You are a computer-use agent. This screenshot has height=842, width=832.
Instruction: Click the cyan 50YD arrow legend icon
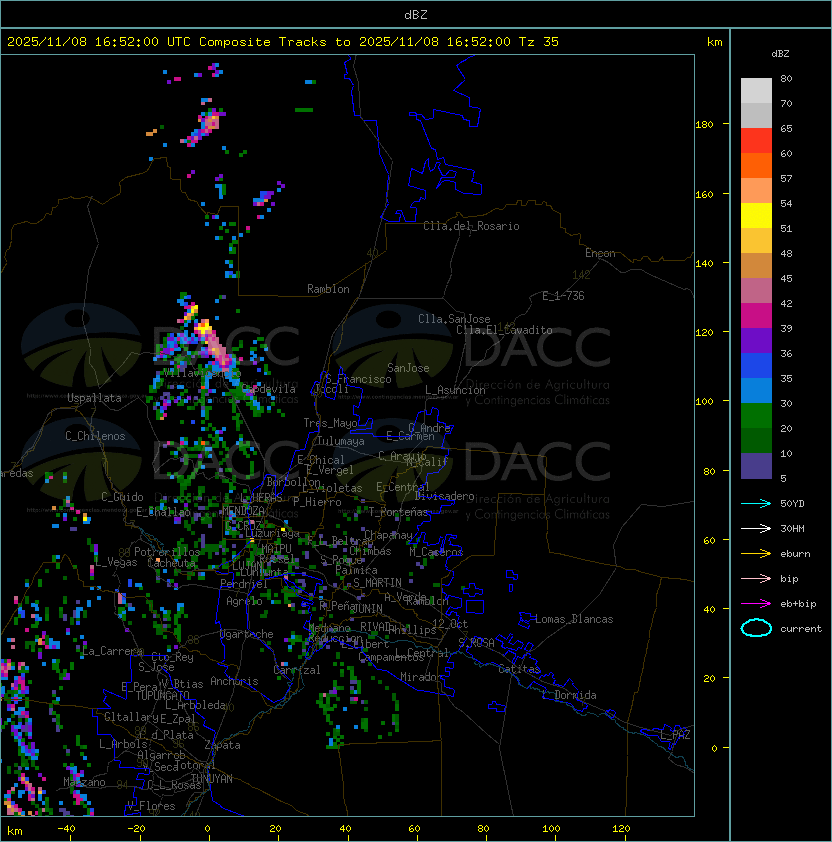click(756, 504)
